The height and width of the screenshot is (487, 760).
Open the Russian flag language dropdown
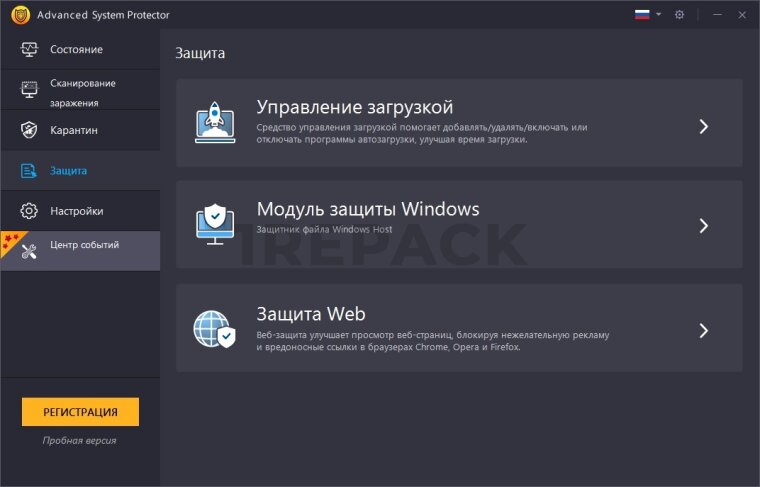click(647, 15)
